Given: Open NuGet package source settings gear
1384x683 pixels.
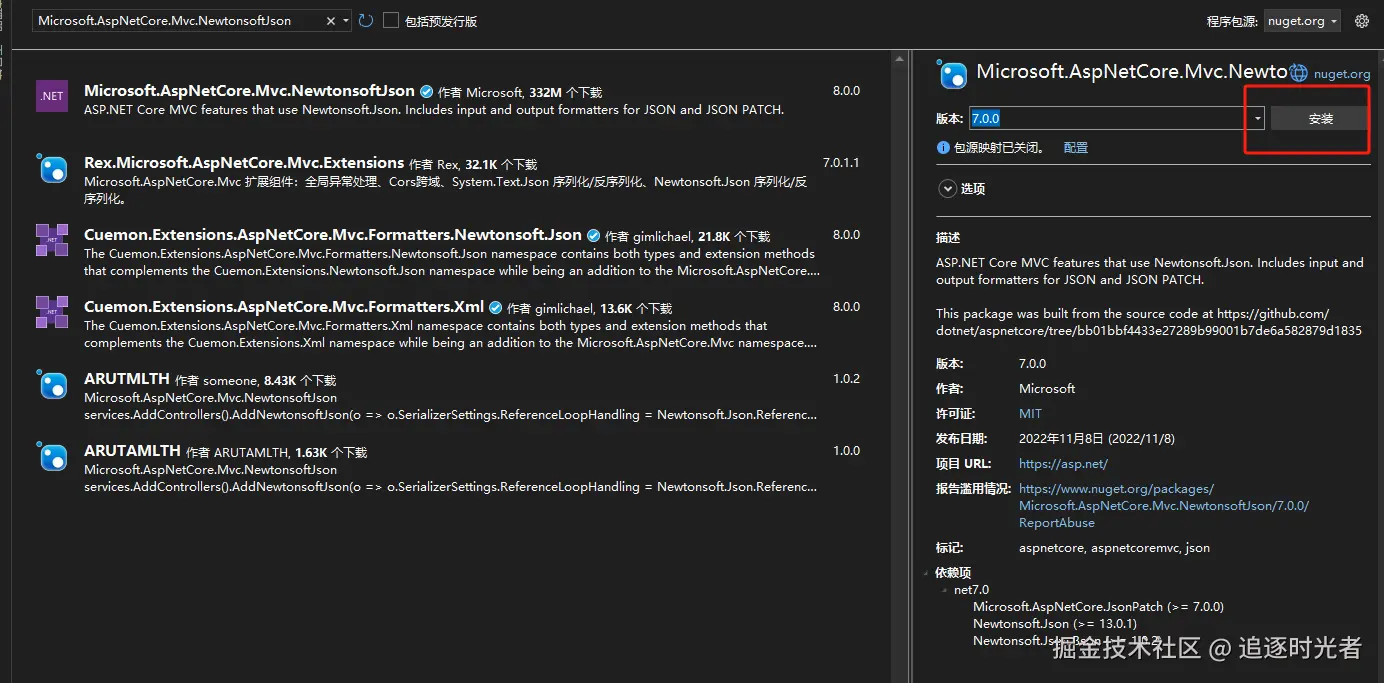Looking at the screenshot, I should tap(1361, 21).
